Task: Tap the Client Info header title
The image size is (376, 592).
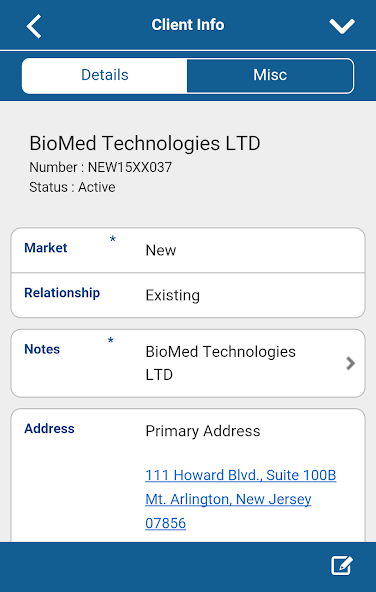Action: click(188, 25)
